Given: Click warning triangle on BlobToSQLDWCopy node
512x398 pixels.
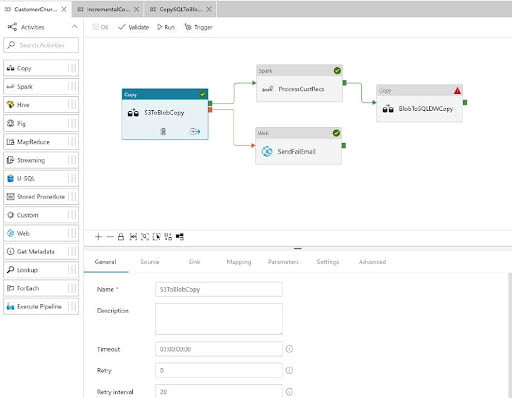Looking at the screenshot, I should [457, 90].
